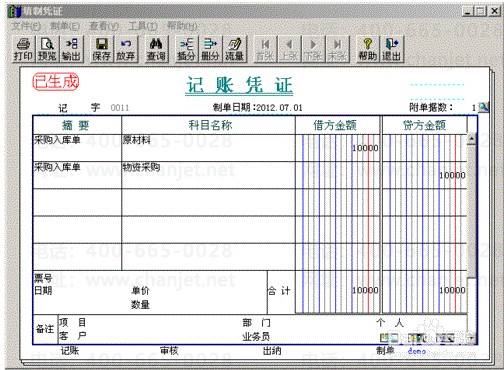Viewport: 504px width, 370px height.
Task: Select 原材料 account name cell
Action: pyautogui.click(x=208, y=148)
